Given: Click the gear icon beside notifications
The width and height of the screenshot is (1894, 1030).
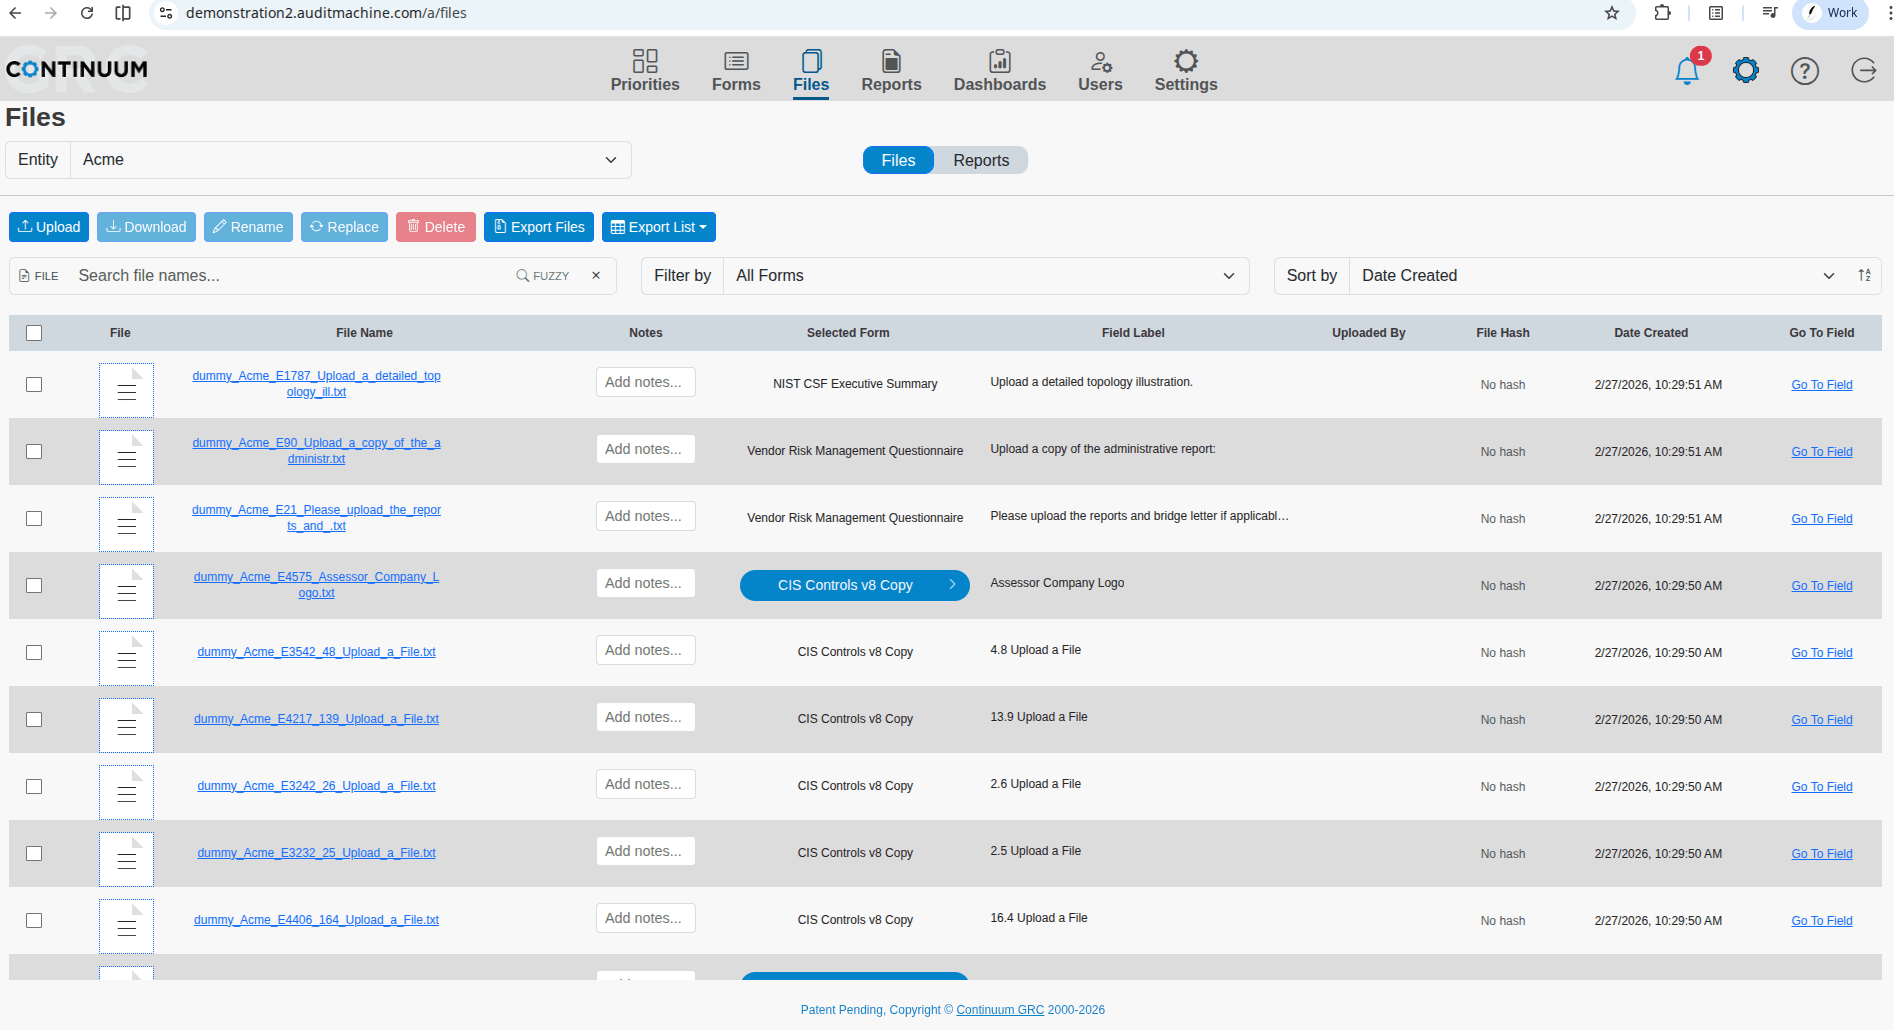Looking at the screenshot, I should coord(1745,70).
